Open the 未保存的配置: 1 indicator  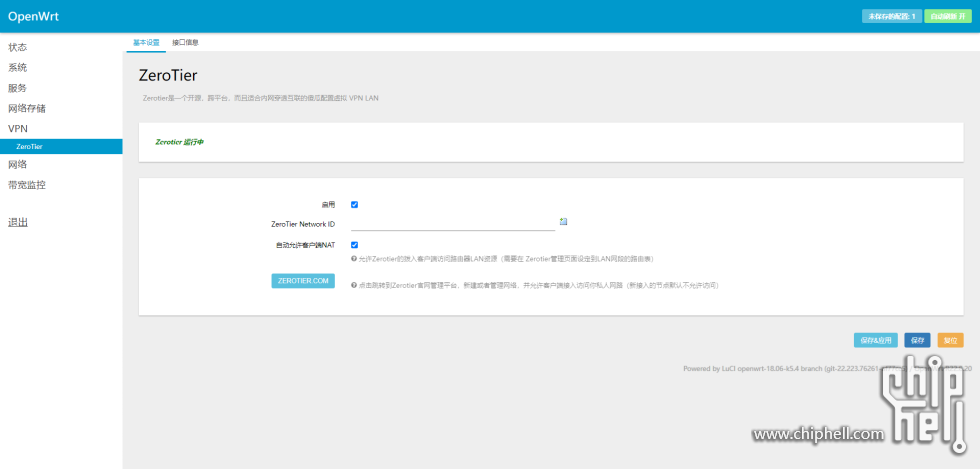coord(892,16)
